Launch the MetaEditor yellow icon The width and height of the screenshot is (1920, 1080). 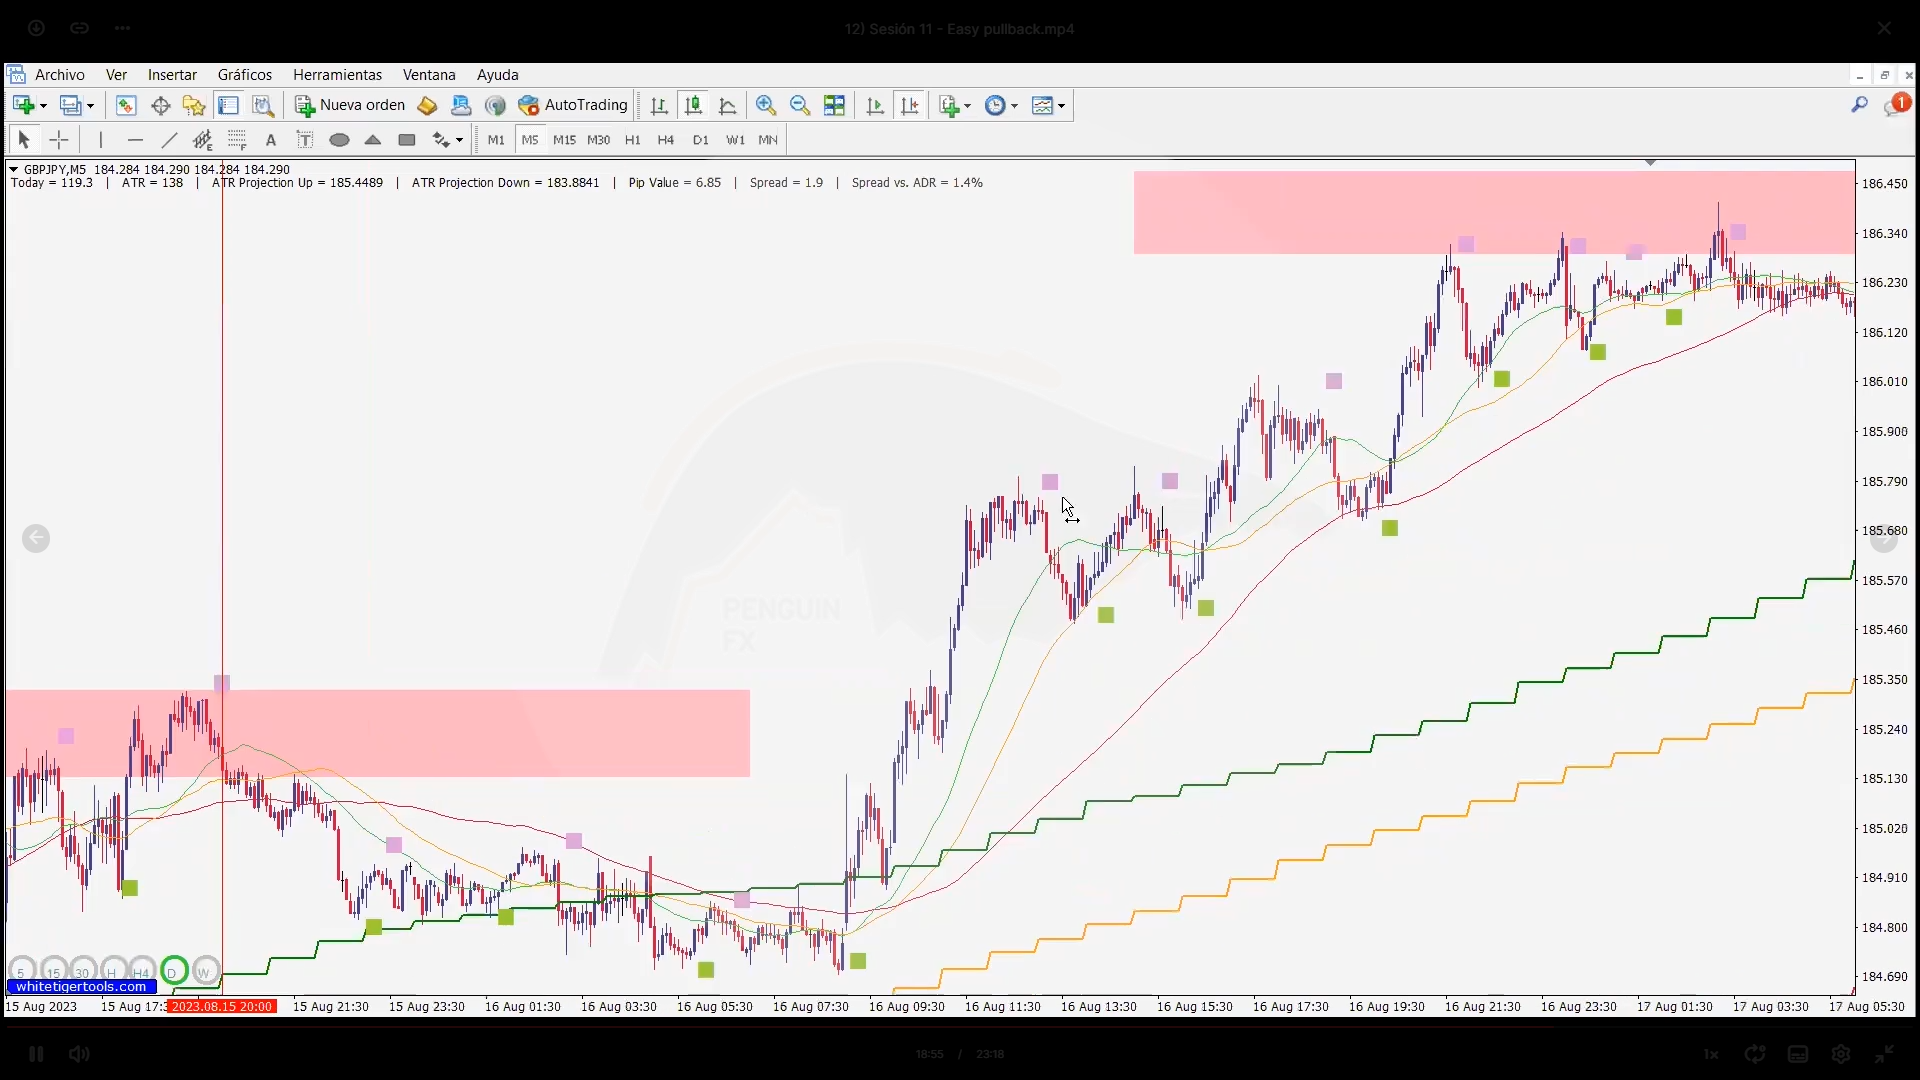[x=427, y=105]
